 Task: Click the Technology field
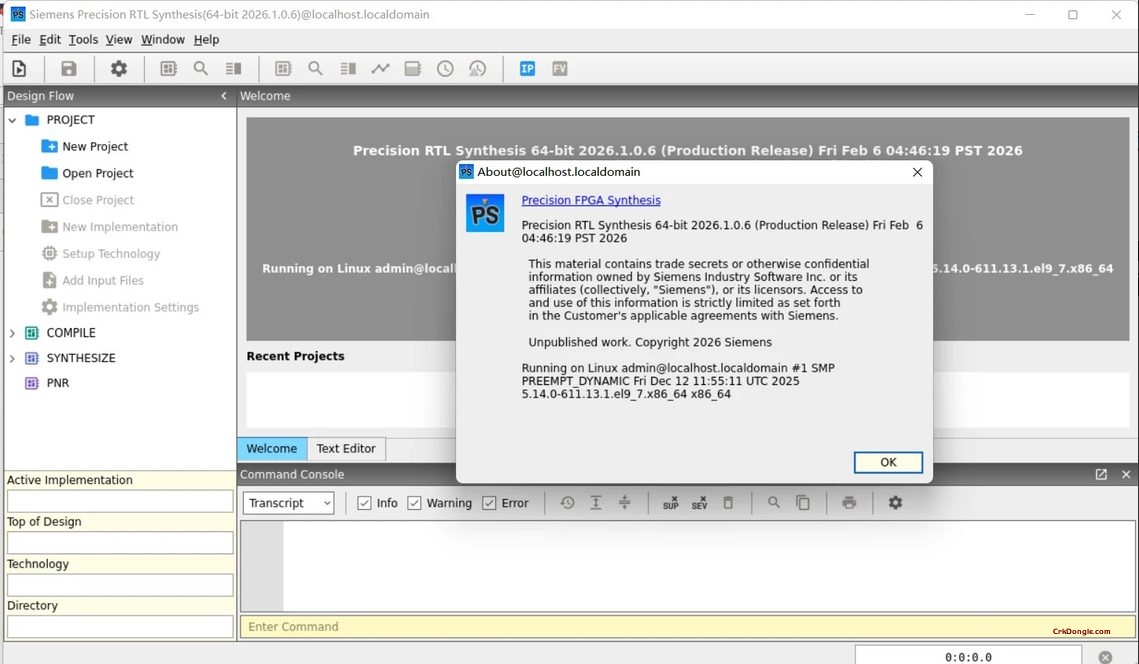click(120, 585)
